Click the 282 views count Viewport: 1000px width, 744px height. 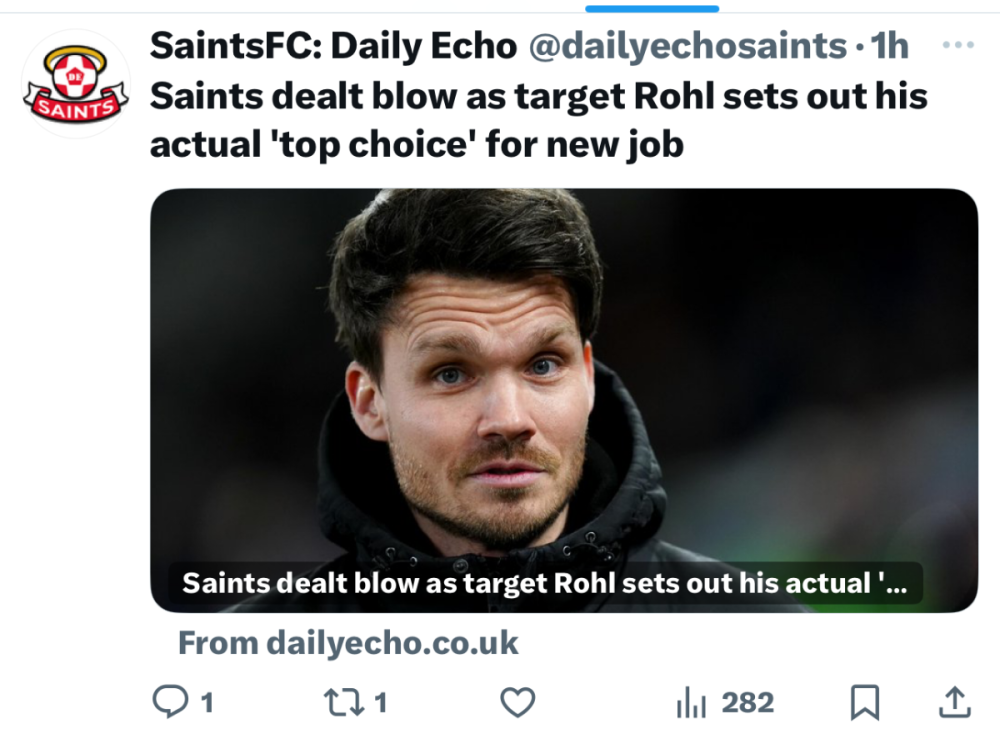coord(748,703)
